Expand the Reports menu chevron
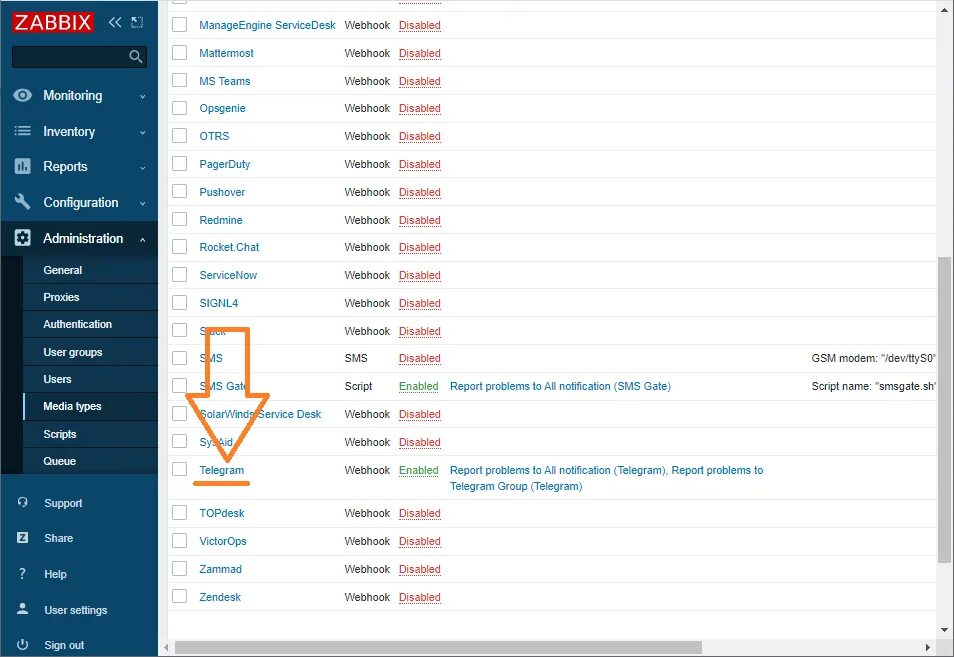Image resolution: width=954 pixels, height=657 pixels. (142, 167)
